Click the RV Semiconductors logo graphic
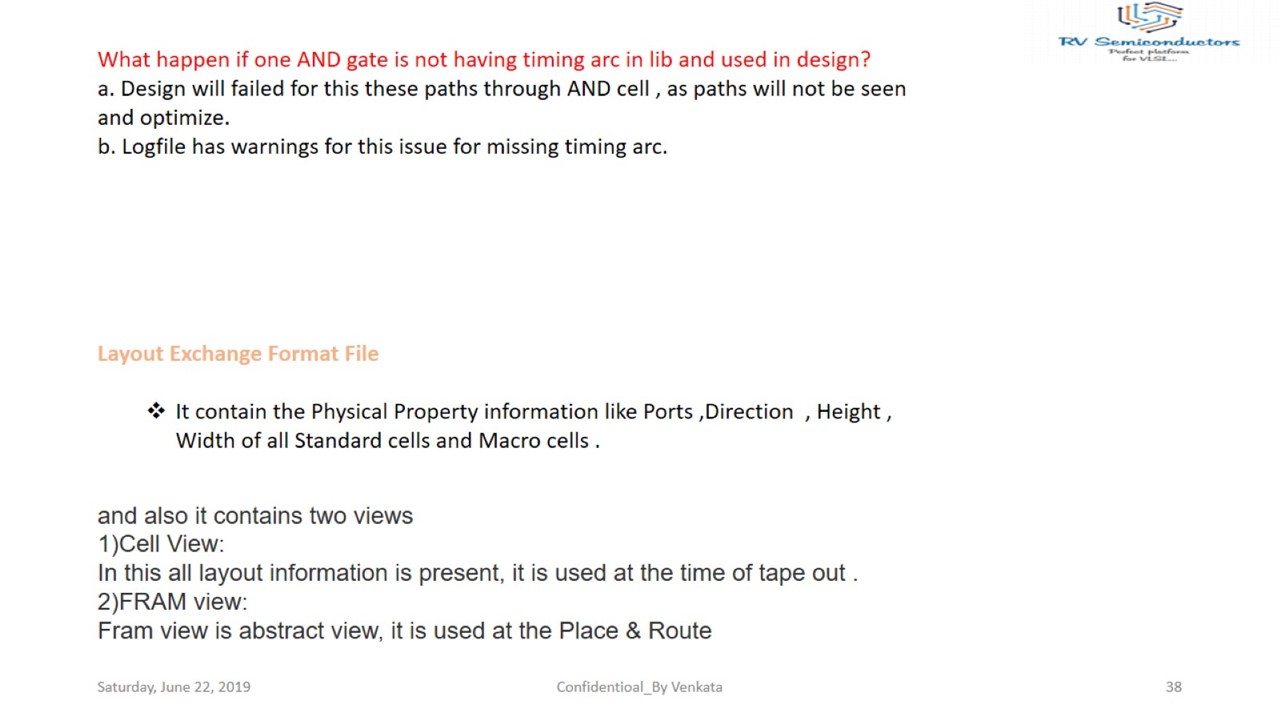1280x720 pixels. pos(1149,17)
